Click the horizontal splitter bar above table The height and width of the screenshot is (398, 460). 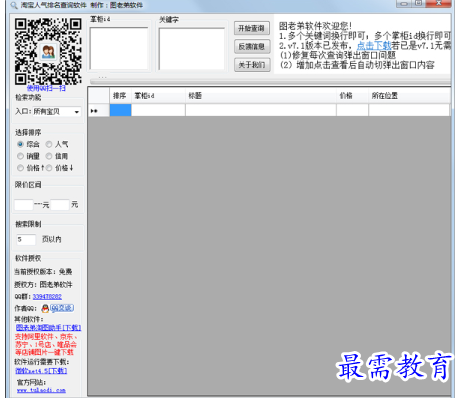270,82
